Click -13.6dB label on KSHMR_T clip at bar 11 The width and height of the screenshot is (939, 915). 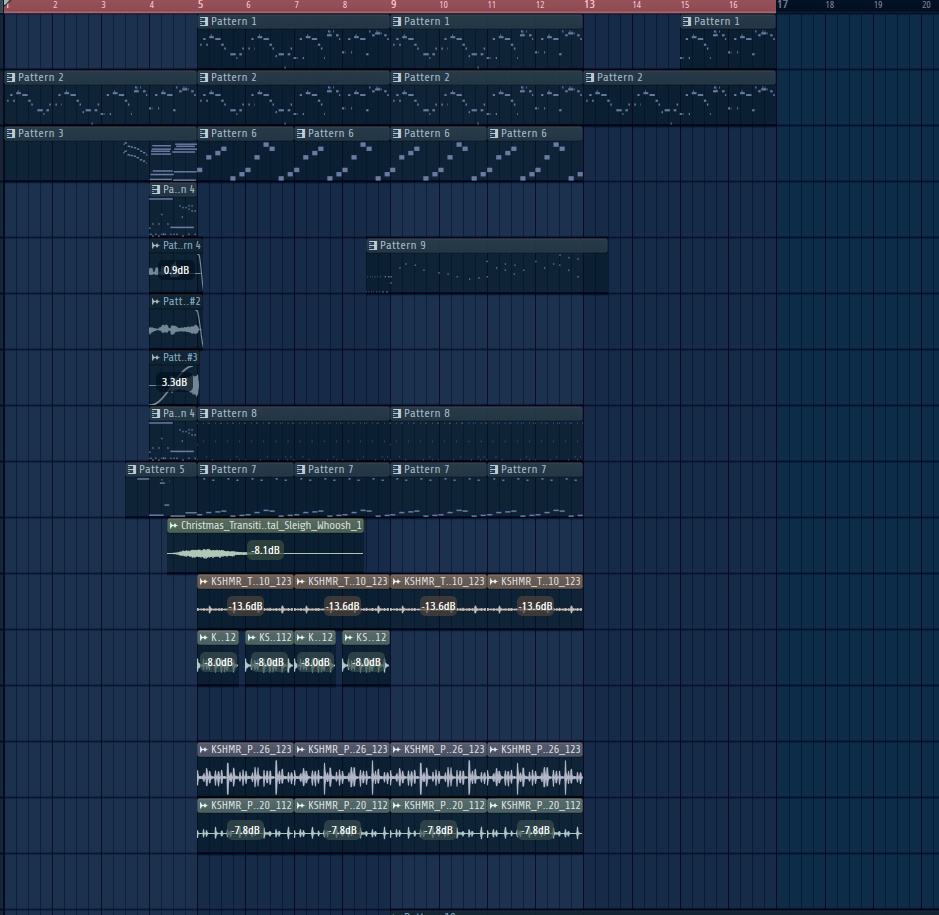pos(535,607)
